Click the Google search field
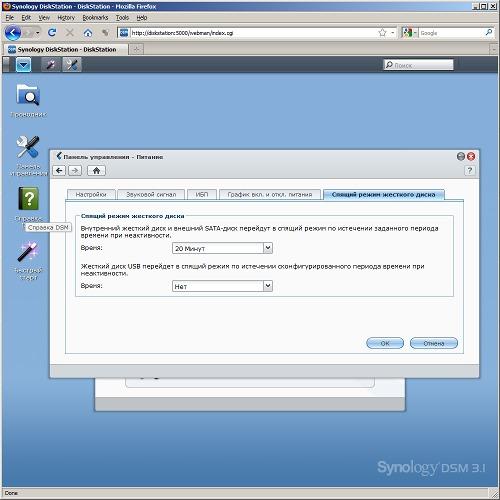The image size is (500, 500). click(452, 33)
